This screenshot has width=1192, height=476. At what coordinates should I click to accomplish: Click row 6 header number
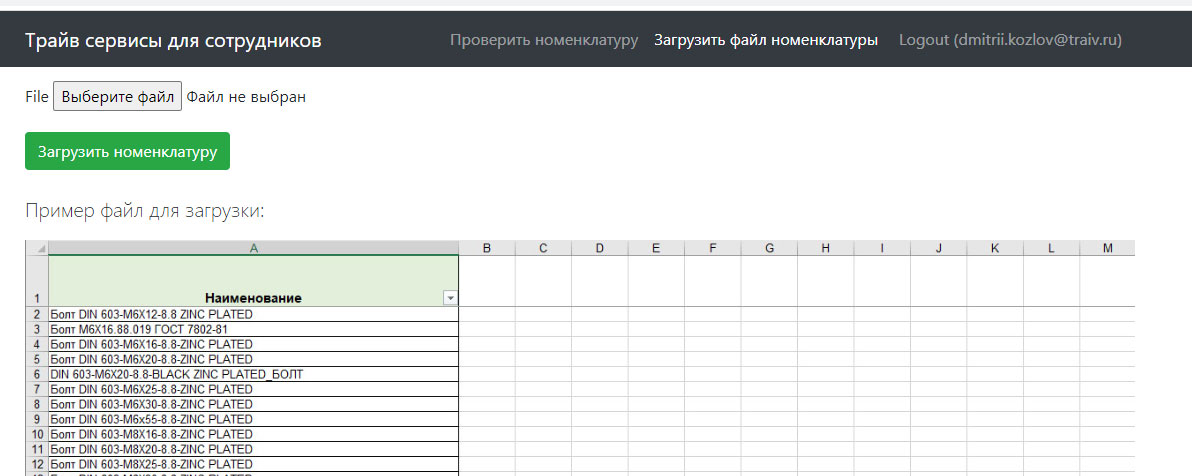(x=36, y=374)
